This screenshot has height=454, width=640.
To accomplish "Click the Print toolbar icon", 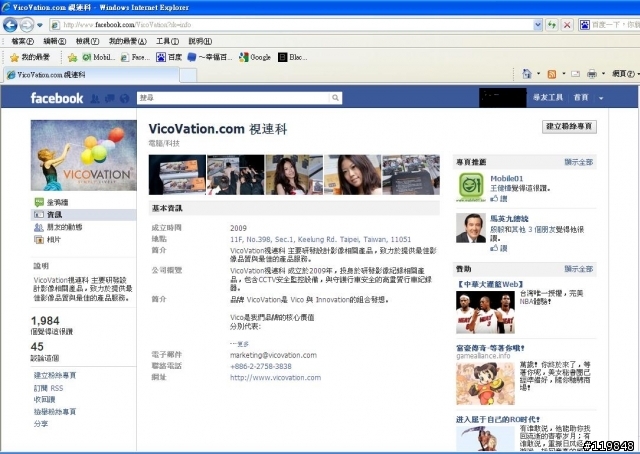I will click(x=591, y=74).
